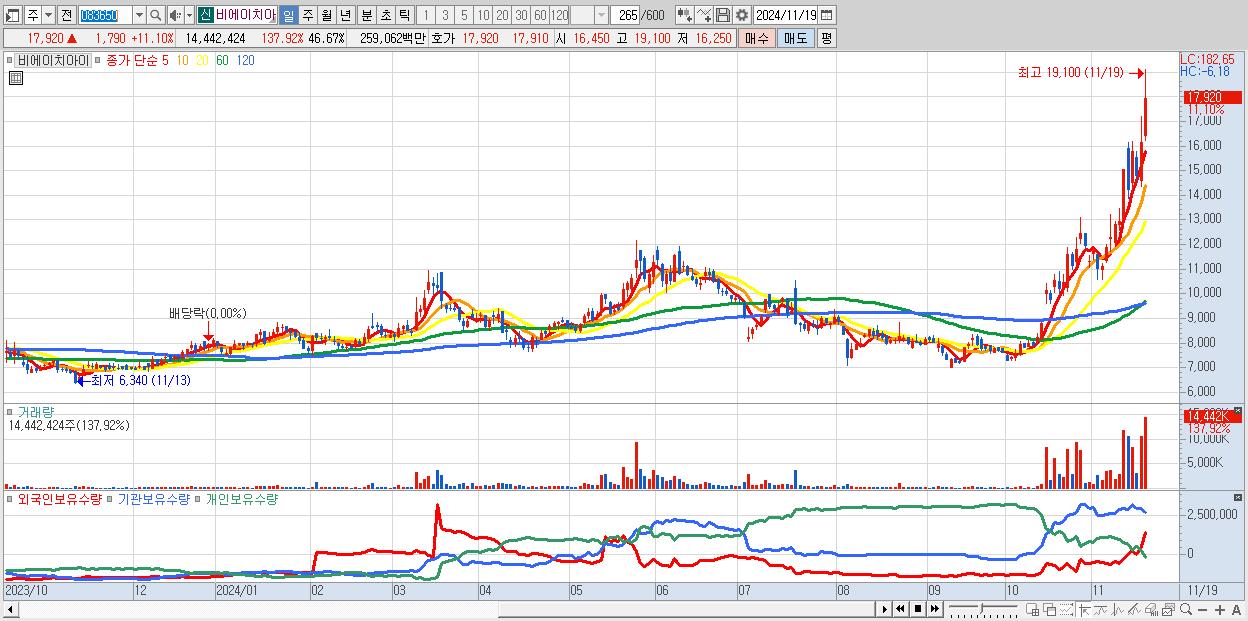Click the 외국인보유수량 legend label
The image size is (1248, 621).
[x=60, y=498]
